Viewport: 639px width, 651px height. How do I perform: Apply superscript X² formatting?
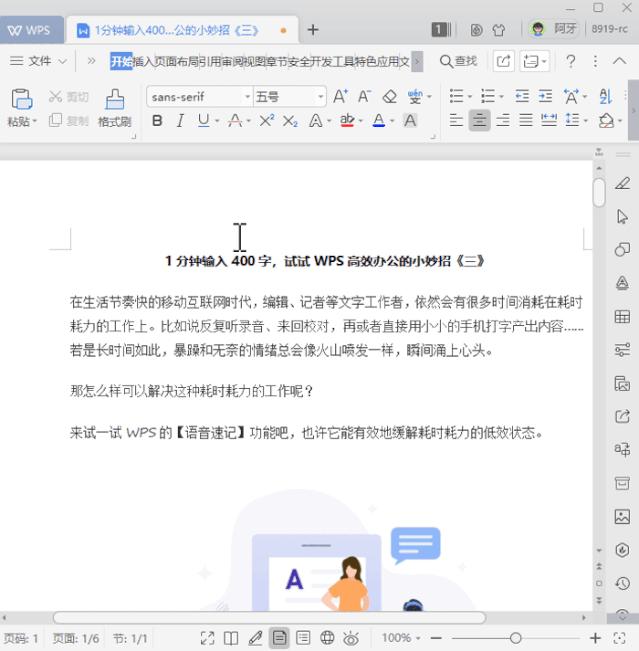267,121
